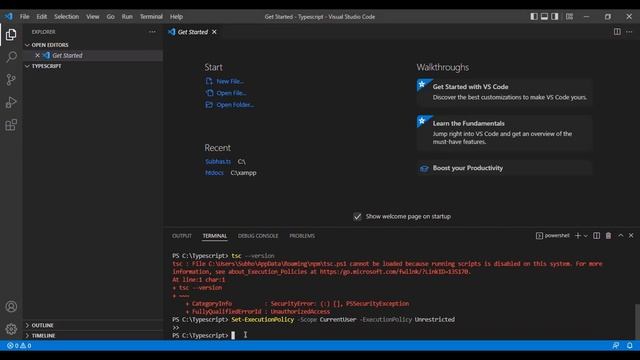Open the File menu

tap(24, 17)
